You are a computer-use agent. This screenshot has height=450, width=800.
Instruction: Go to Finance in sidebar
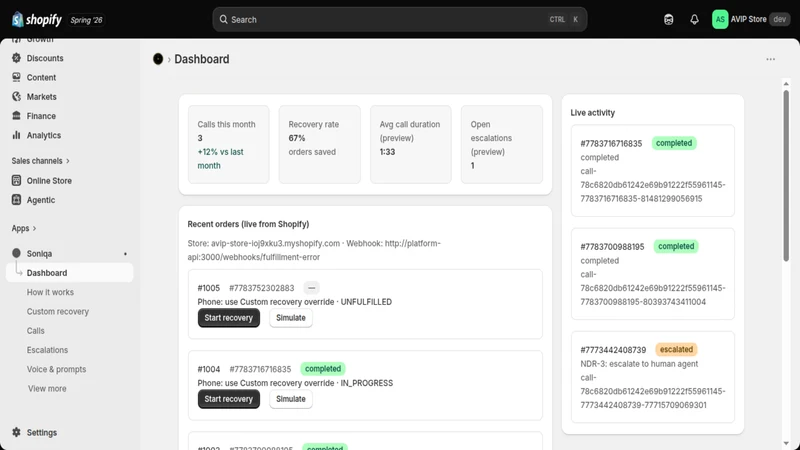click(41, 116)
